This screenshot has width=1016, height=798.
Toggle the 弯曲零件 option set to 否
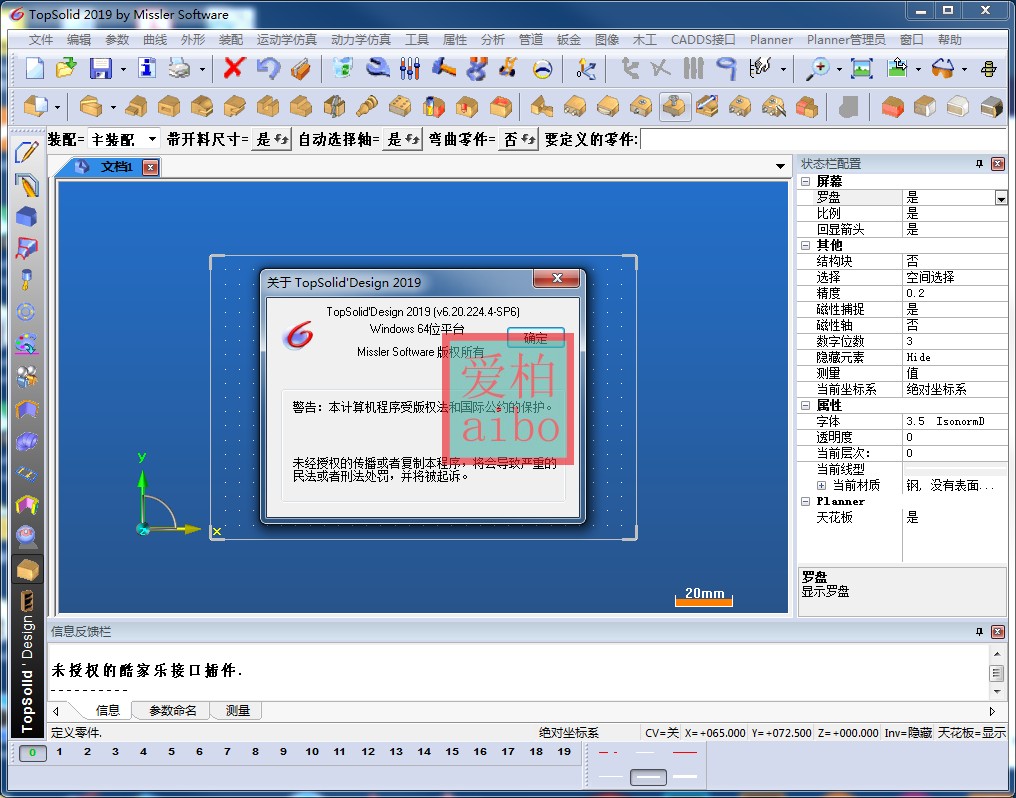[518, 139]
